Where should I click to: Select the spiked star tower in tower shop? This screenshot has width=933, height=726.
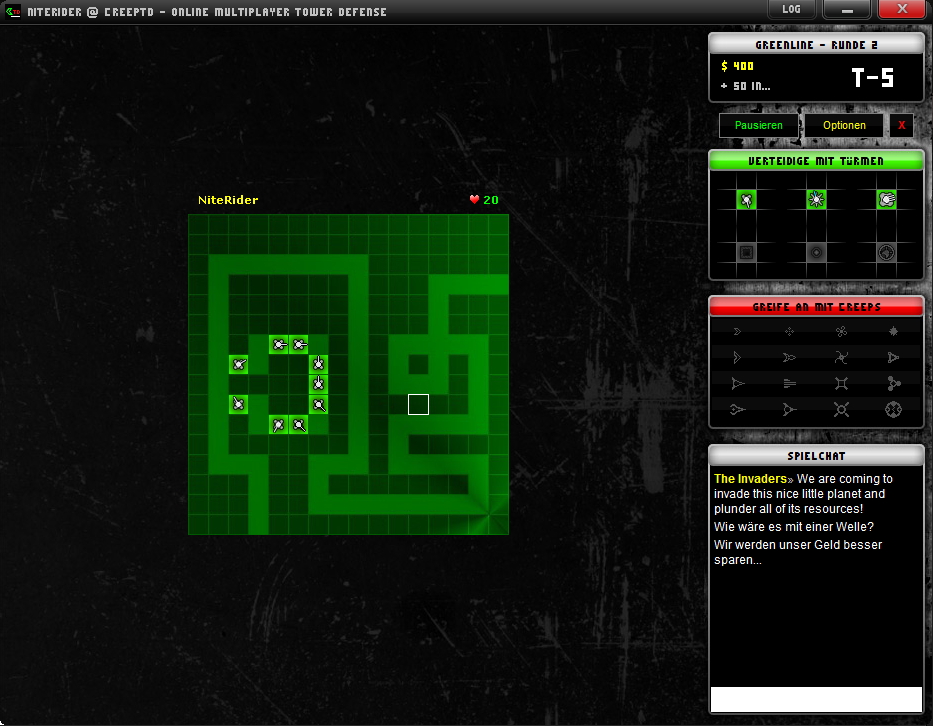816,199
